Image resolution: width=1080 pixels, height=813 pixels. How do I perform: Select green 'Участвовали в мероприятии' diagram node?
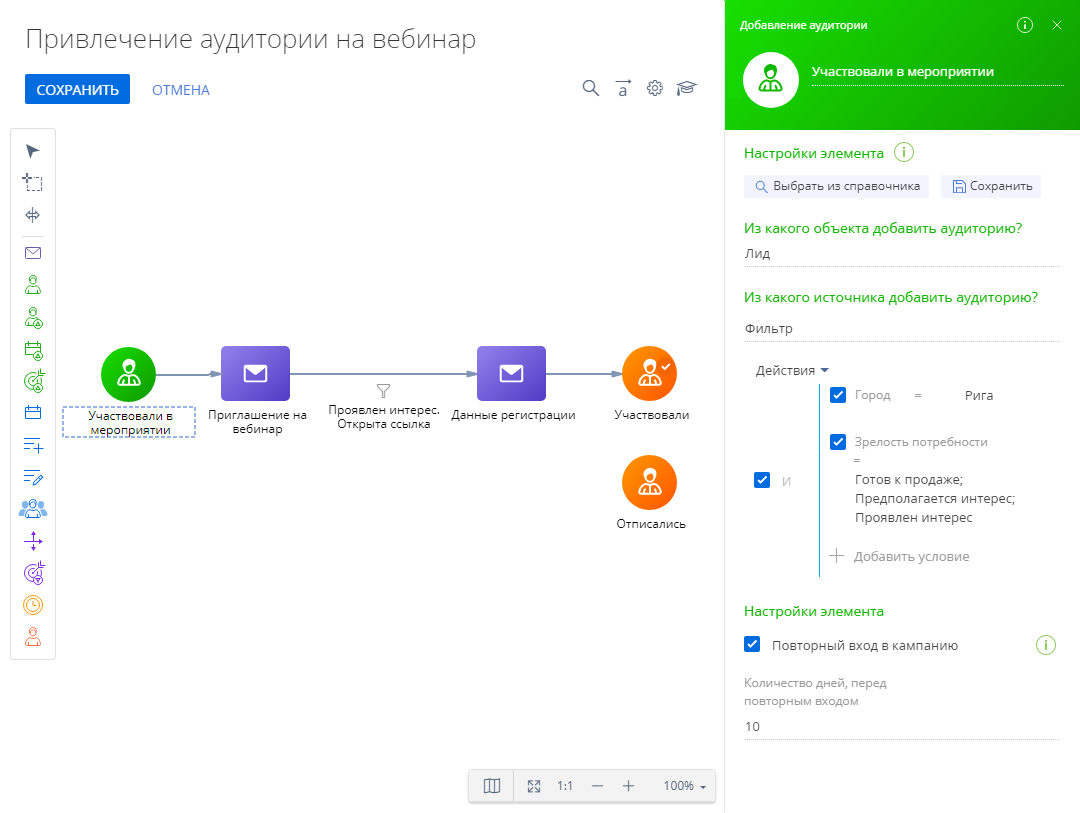coord(128,374)
